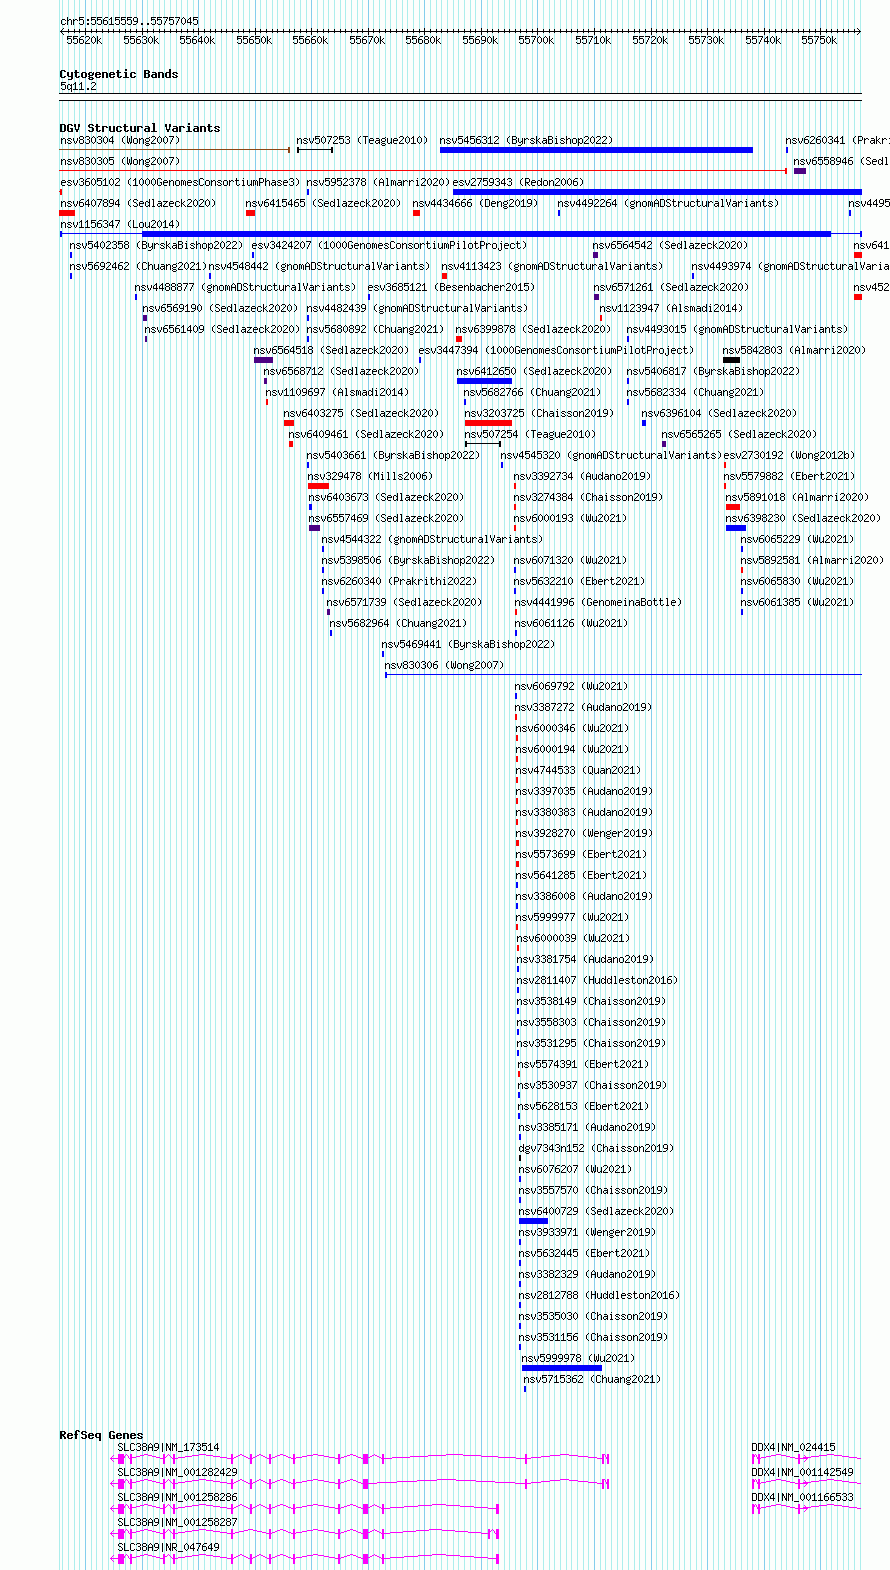
Task: Select SLC38A9|NM_173514 transcript label
Action: 168,1447
